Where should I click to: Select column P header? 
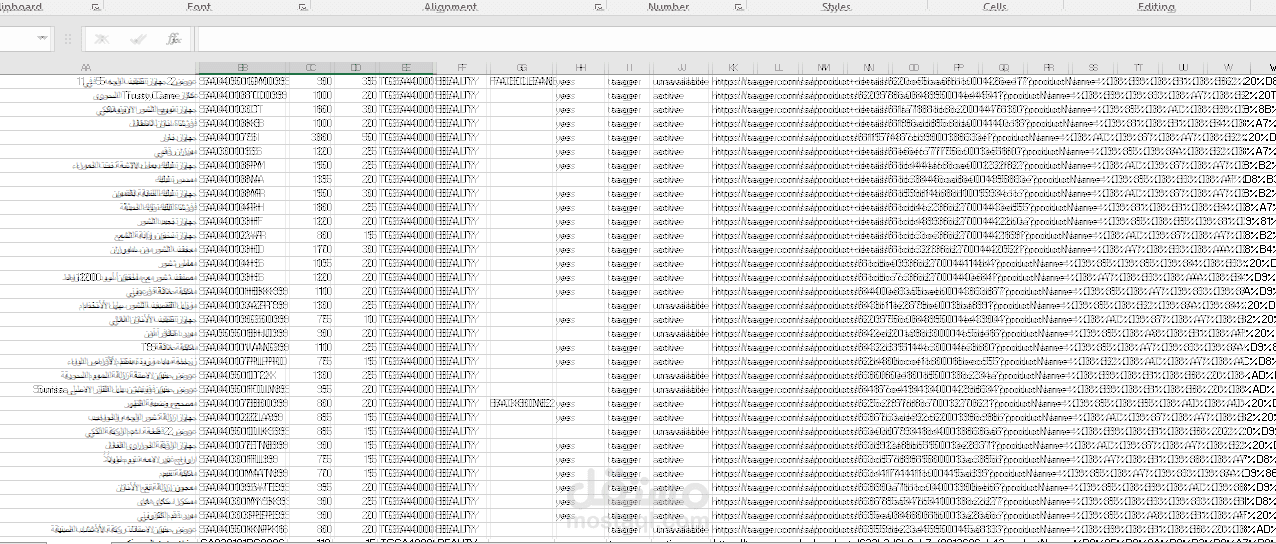[958, 67]
